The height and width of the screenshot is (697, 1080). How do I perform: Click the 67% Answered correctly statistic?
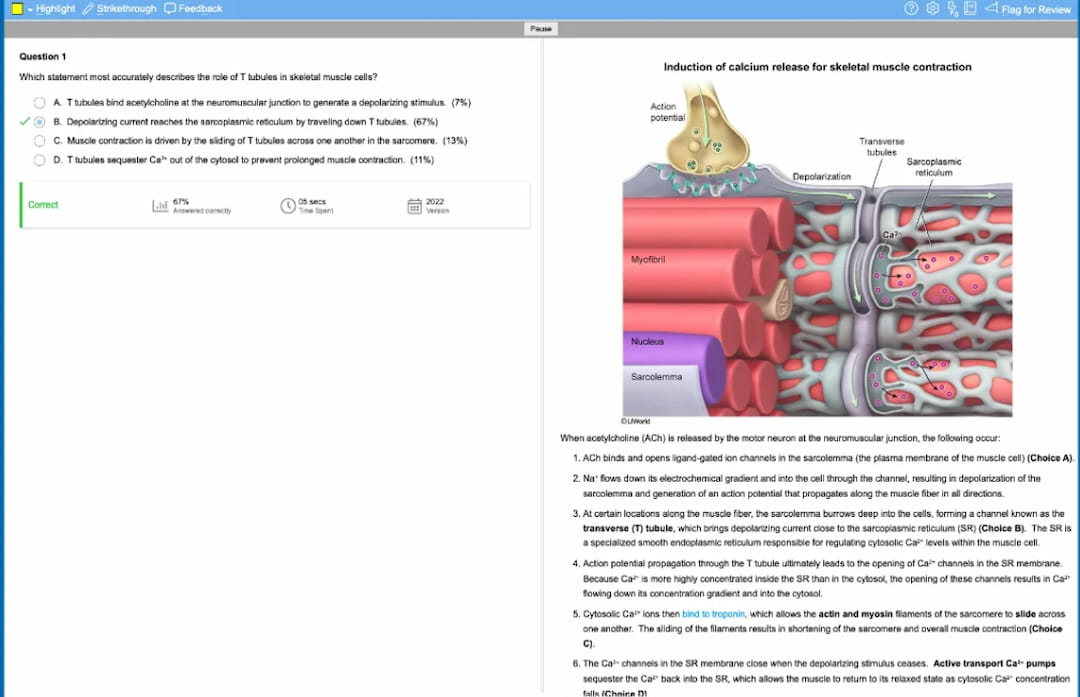[x=202, y=205]
